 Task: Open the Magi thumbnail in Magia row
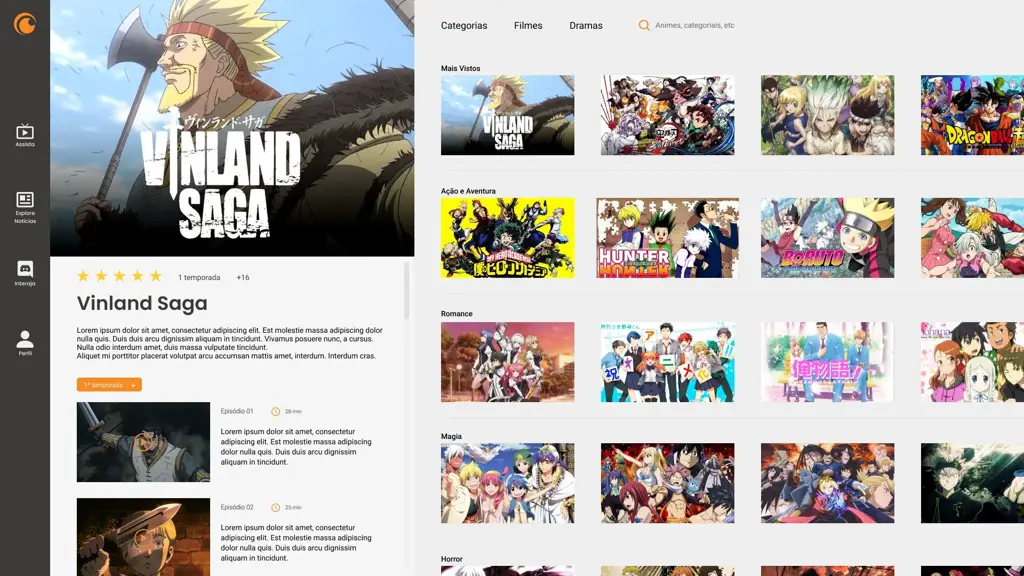(x=507, y=483)
